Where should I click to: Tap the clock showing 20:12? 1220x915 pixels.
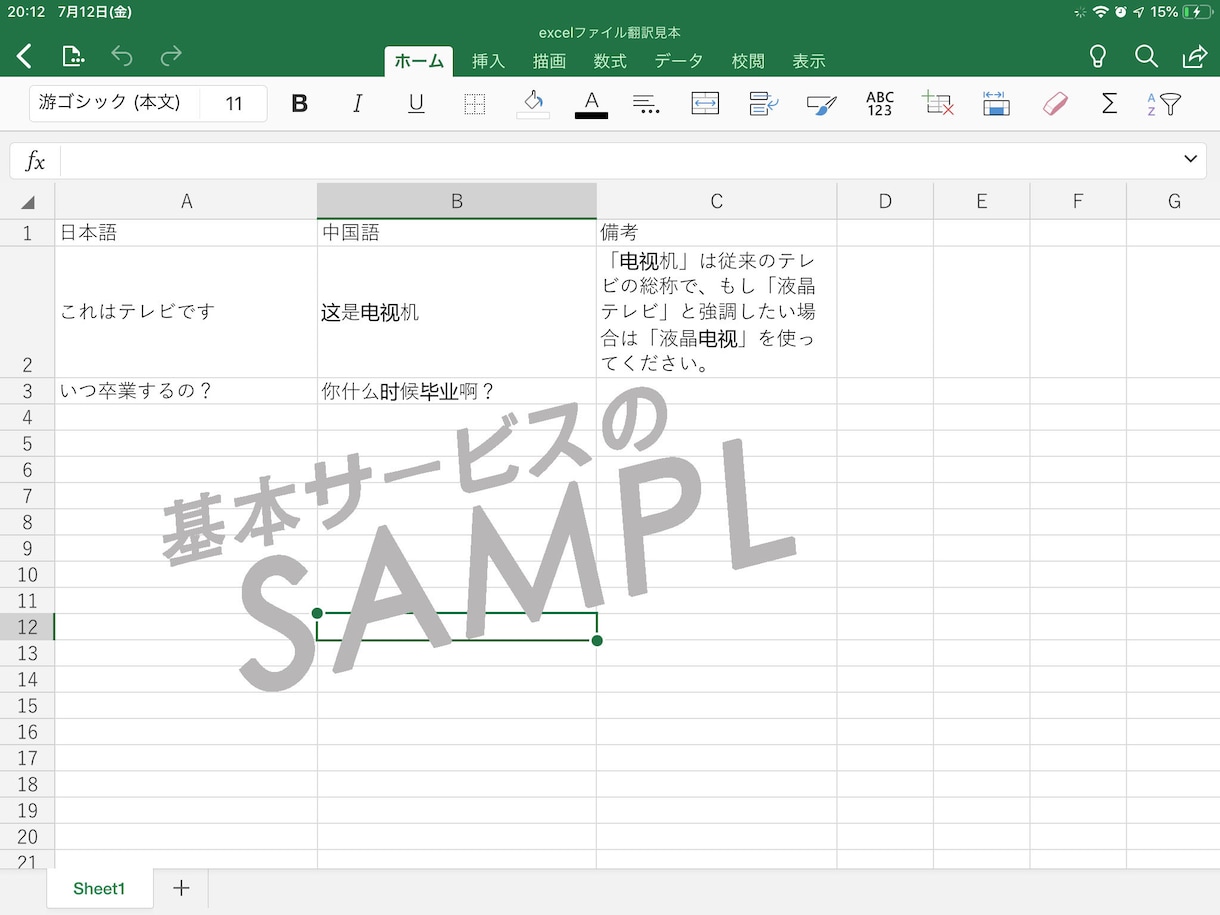(x=27, y=12)
